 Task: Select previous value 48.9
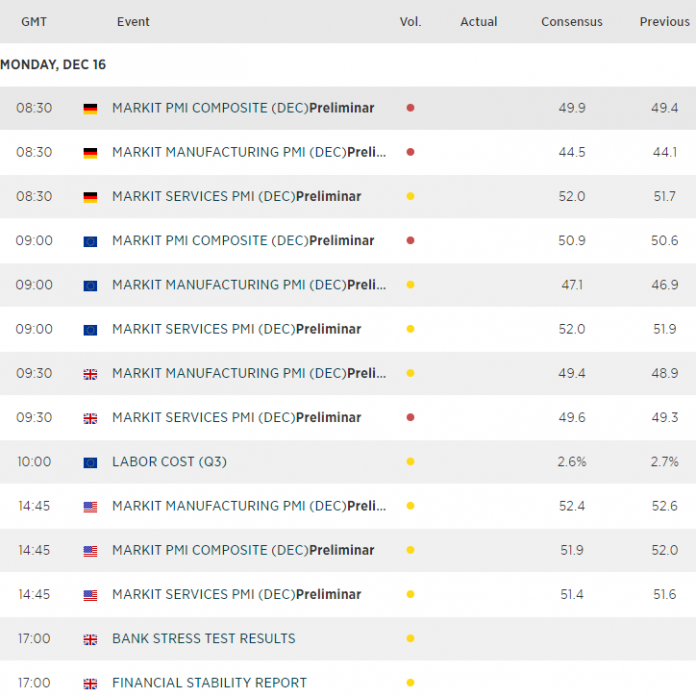click(664, 373)
